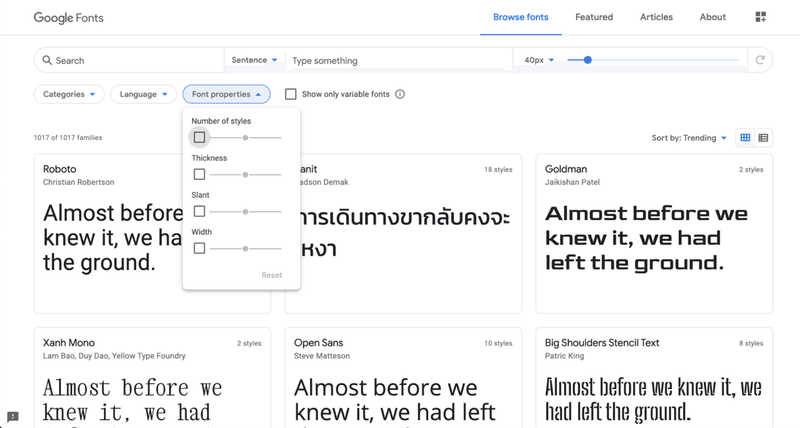Screen dimensions: 800x428
Task: Open the Goldman font card title
Action: [x=566, y=169]
